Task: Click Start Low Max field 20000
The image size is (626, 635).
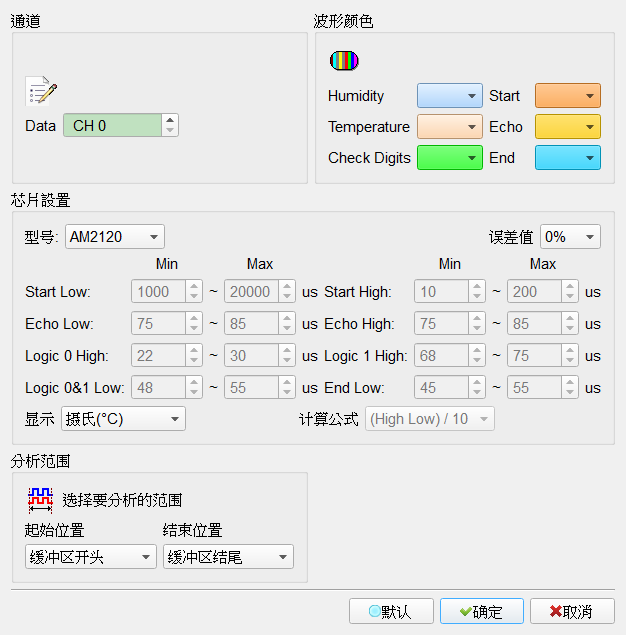Action: [x=251, y=291]
